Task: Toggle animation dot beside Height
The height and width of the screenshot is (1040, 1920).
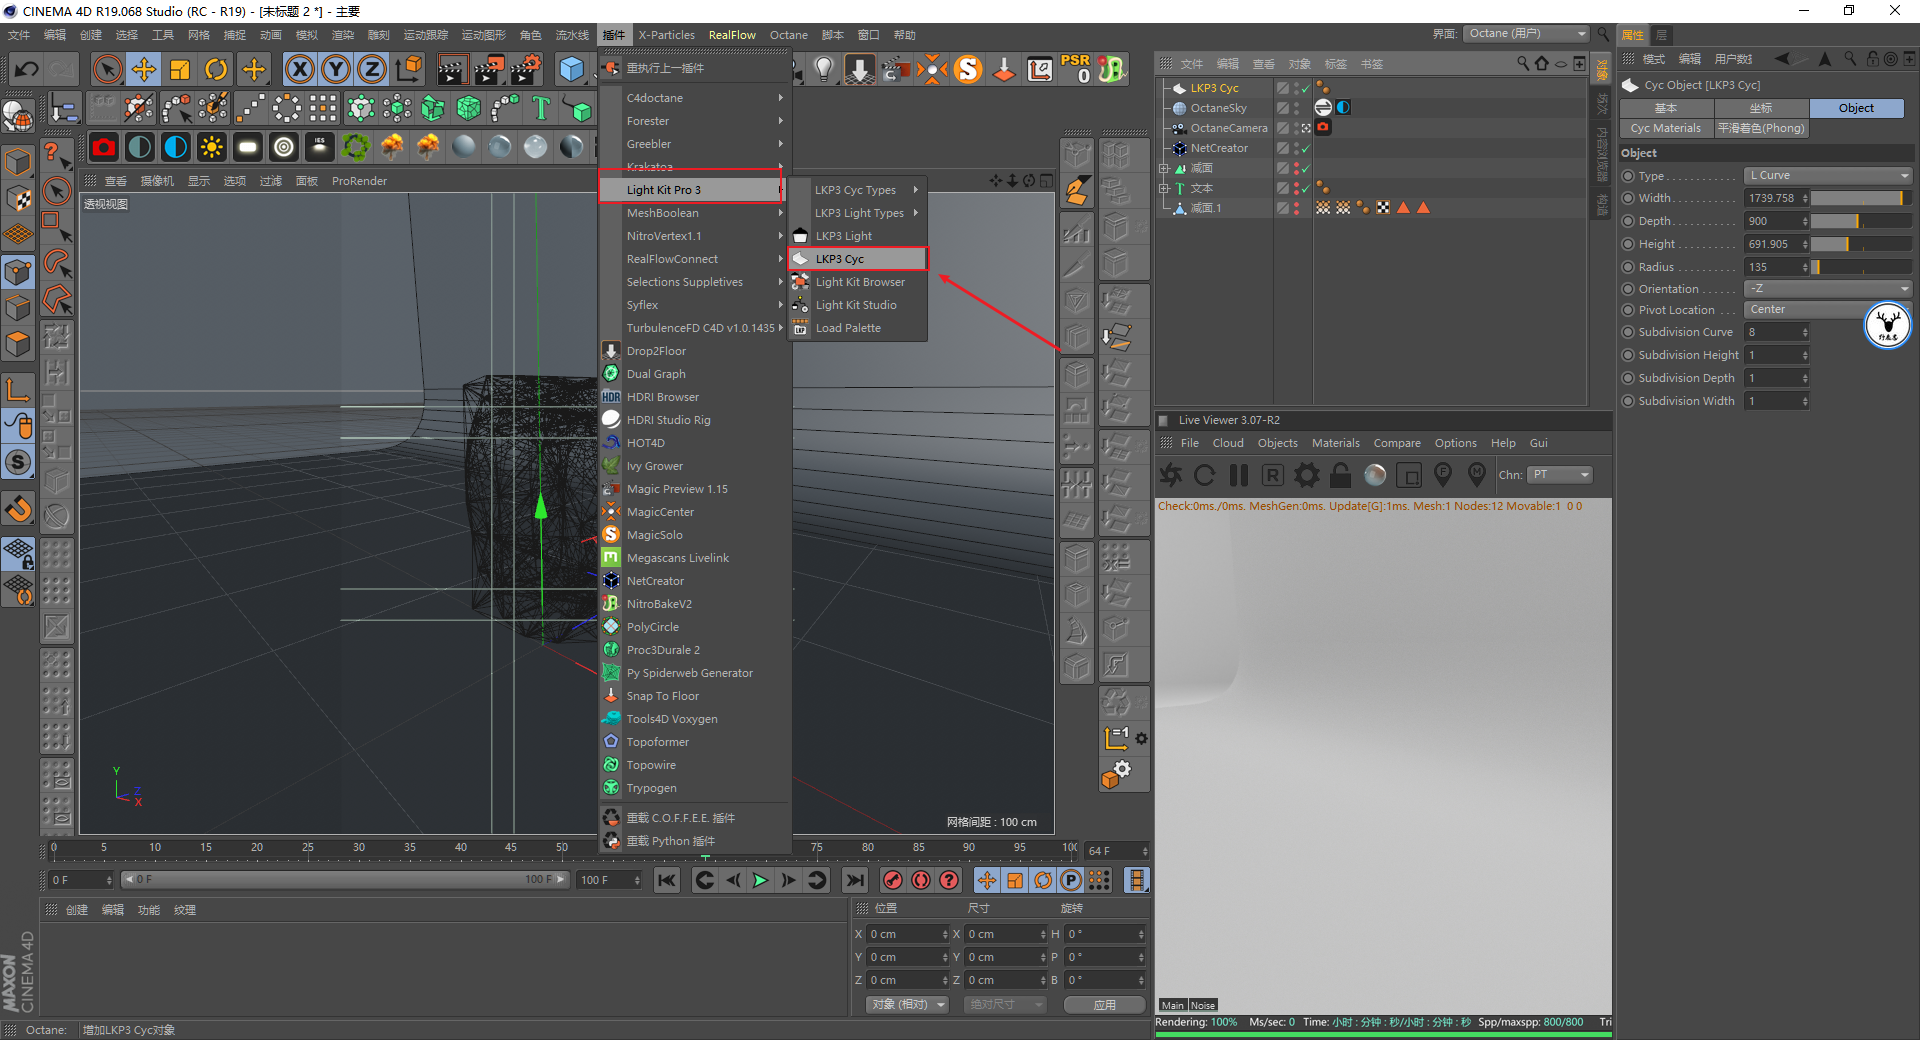Action: [1628, 244]
